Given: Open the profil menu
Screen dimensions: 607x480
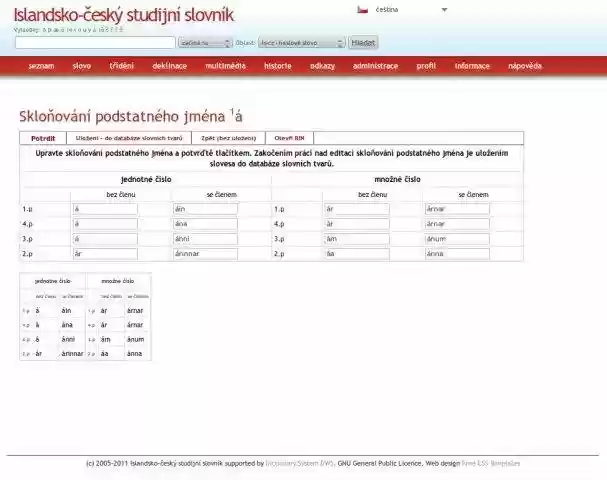Looking at the screenshot, I should (x=426, y=66).
